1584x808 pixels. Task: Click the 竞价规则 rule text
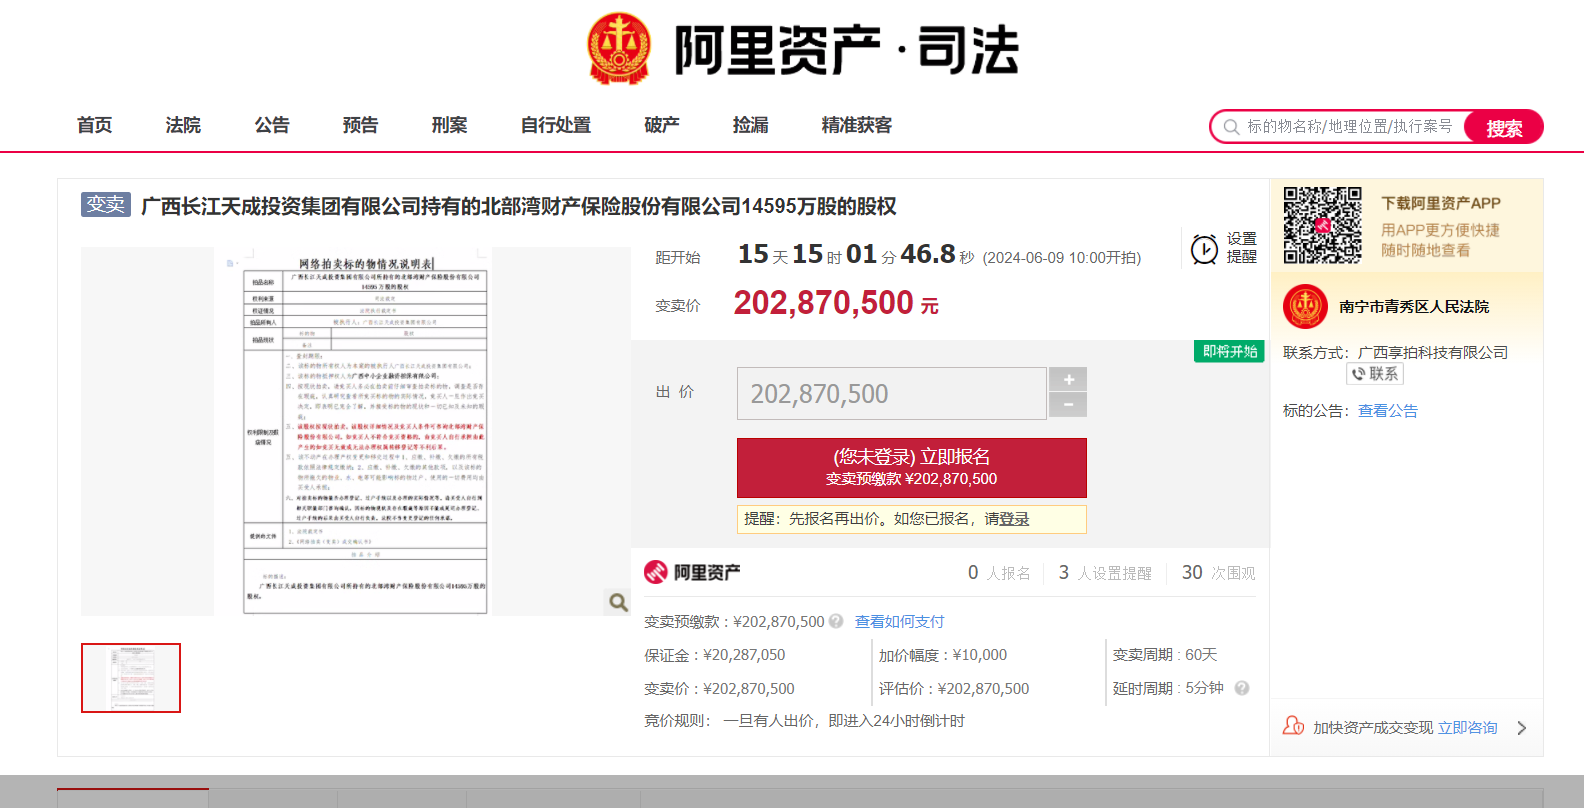[x=804, y=721]
